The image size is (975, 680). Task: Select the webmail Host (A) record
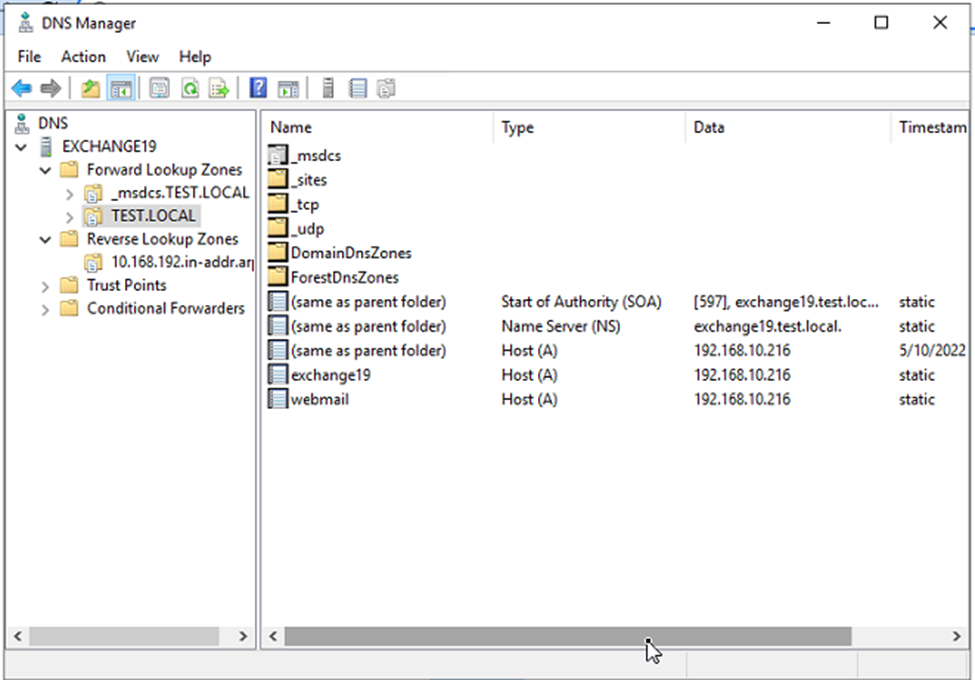(319, 399)
